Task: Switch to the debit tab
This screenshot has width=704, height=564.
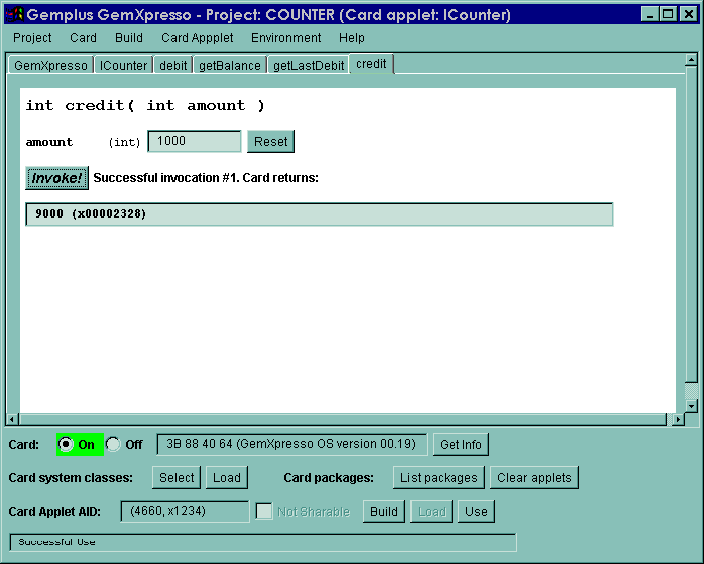Action: pos(173,66)
